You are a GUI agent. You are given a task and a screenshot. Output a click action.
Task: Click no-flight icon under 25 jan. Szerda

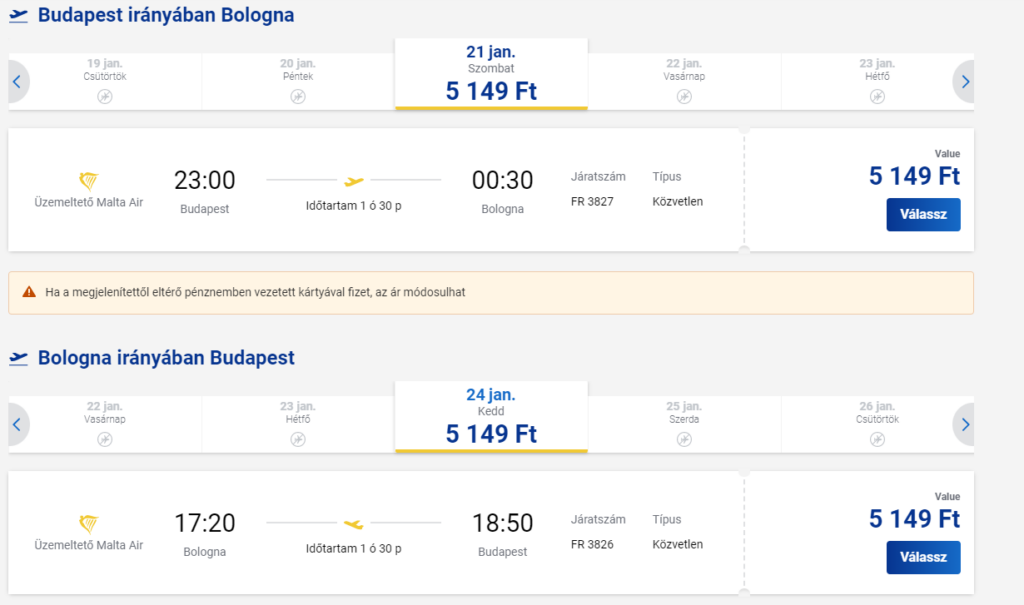point(684,439)
